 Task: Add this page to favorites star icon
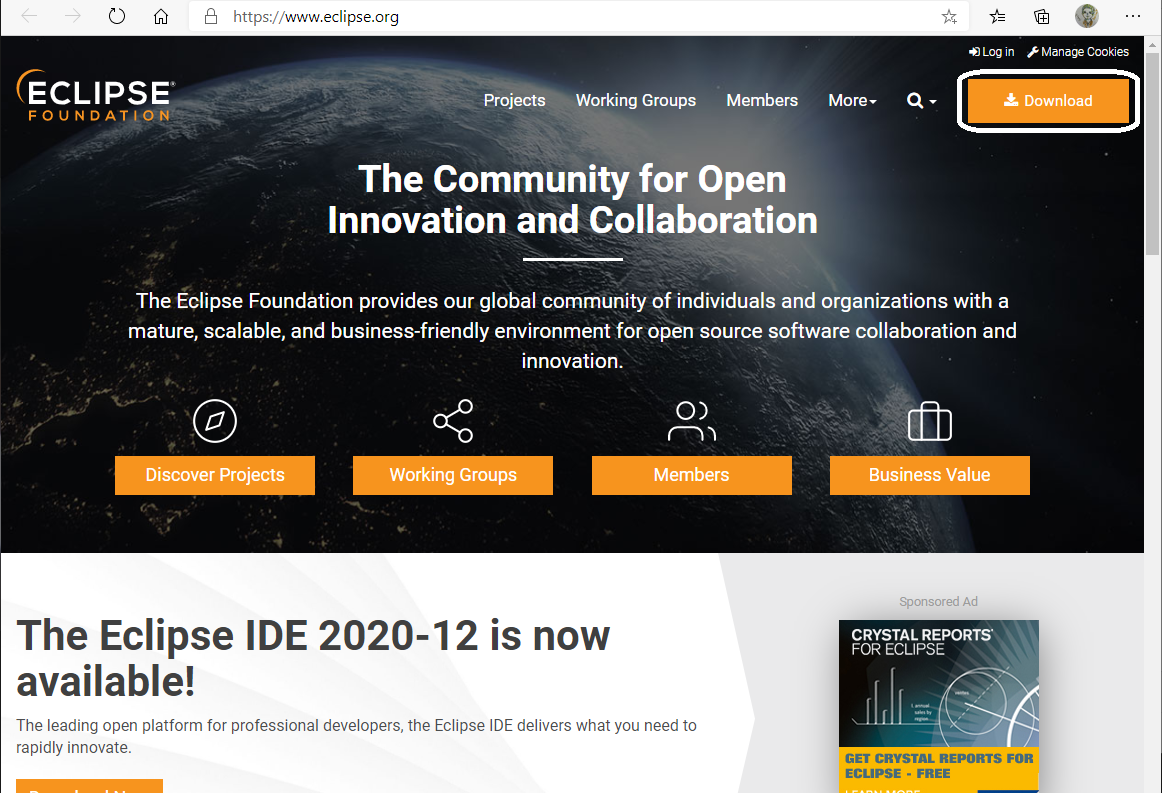949,16
